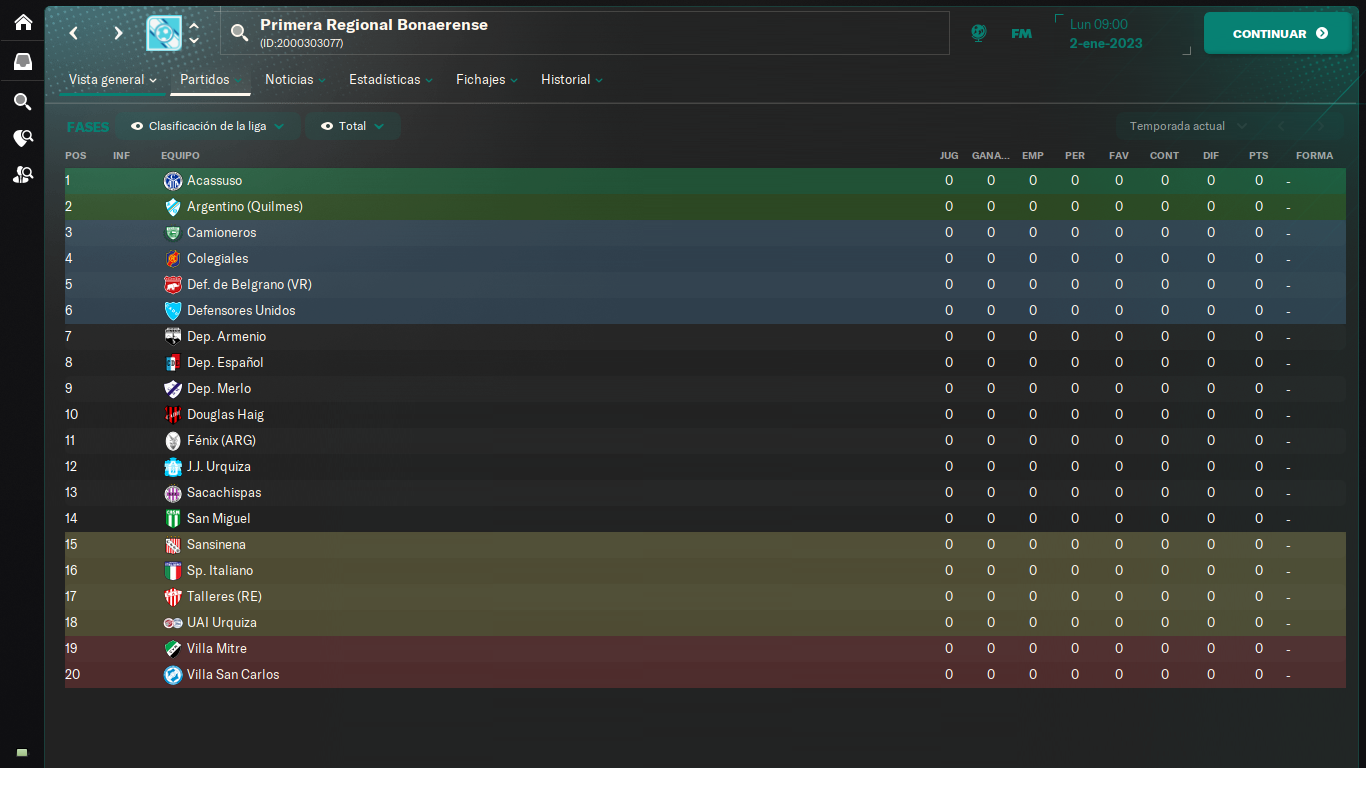1366x807 pixels.
Task: Toggle the Total view filter
Action: click(x=353, y=126)
